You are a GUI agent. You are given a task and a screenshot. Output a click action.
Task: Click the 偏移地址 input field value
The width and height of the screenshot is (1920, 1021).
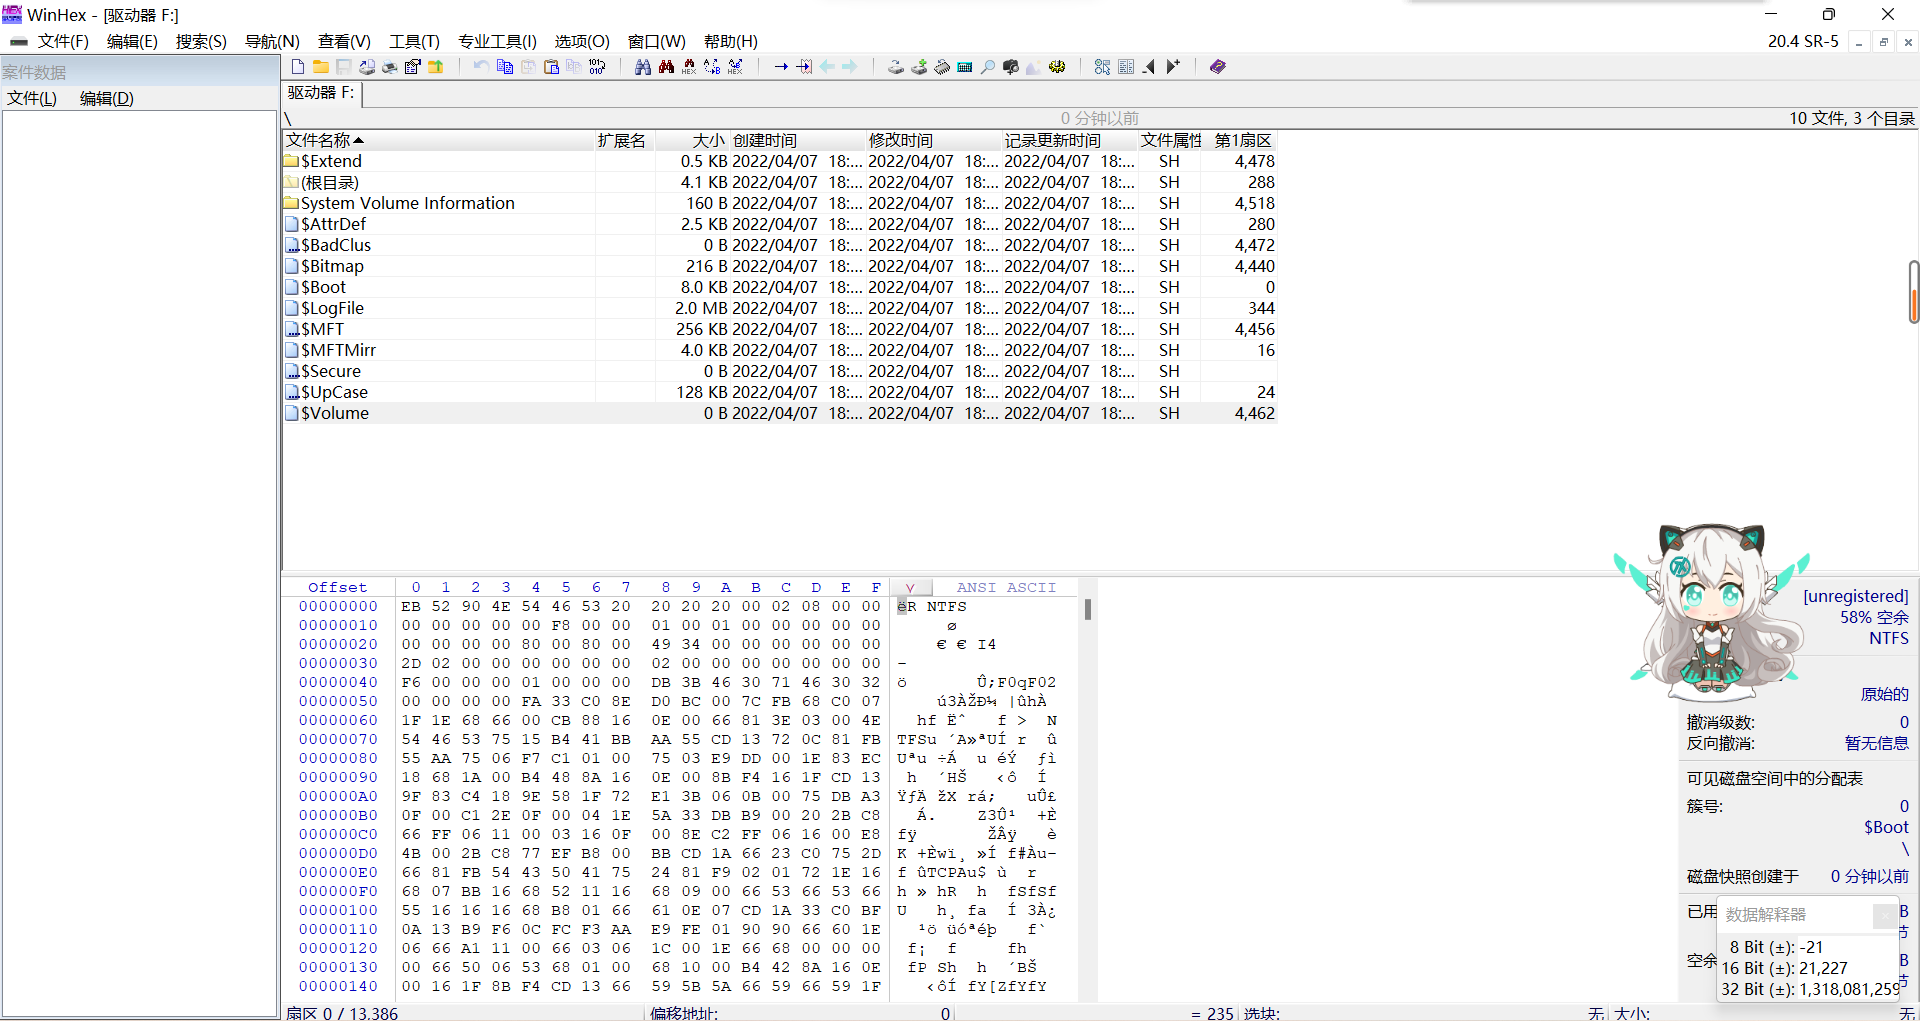tap(944, 1013)
